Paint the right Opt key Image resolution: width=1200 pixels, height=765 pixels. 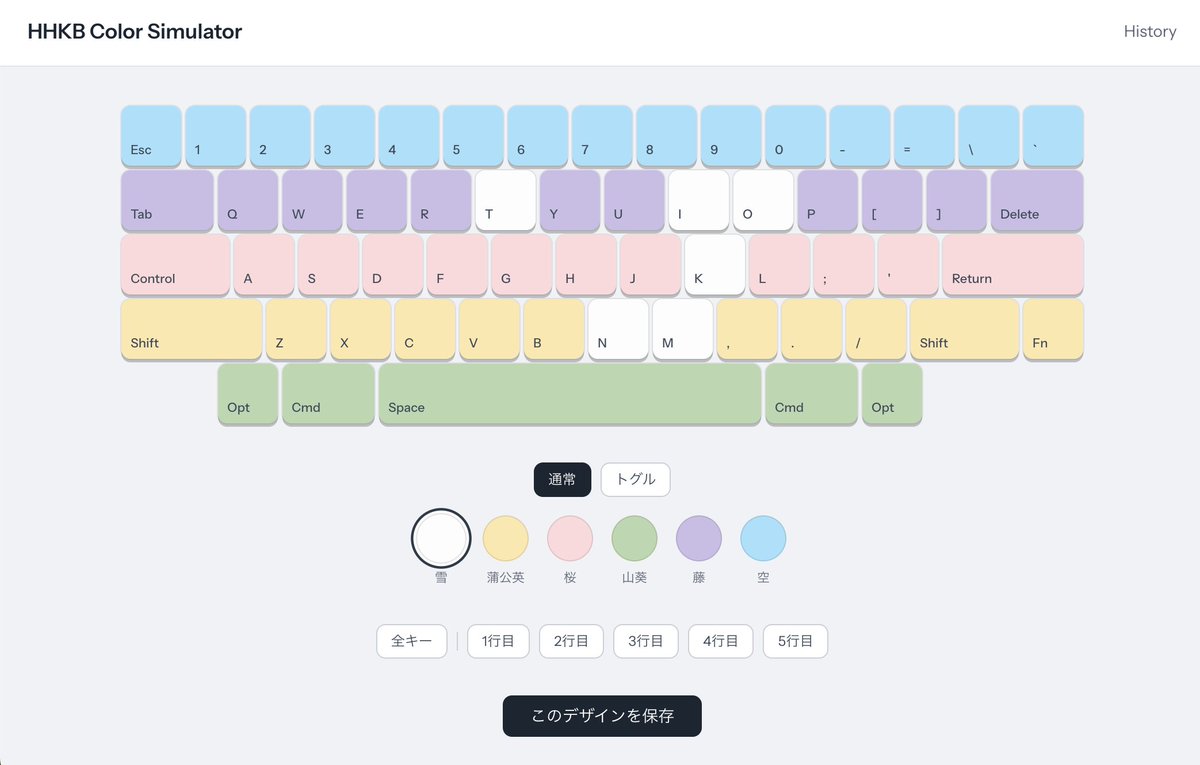[x=892, y=394]
